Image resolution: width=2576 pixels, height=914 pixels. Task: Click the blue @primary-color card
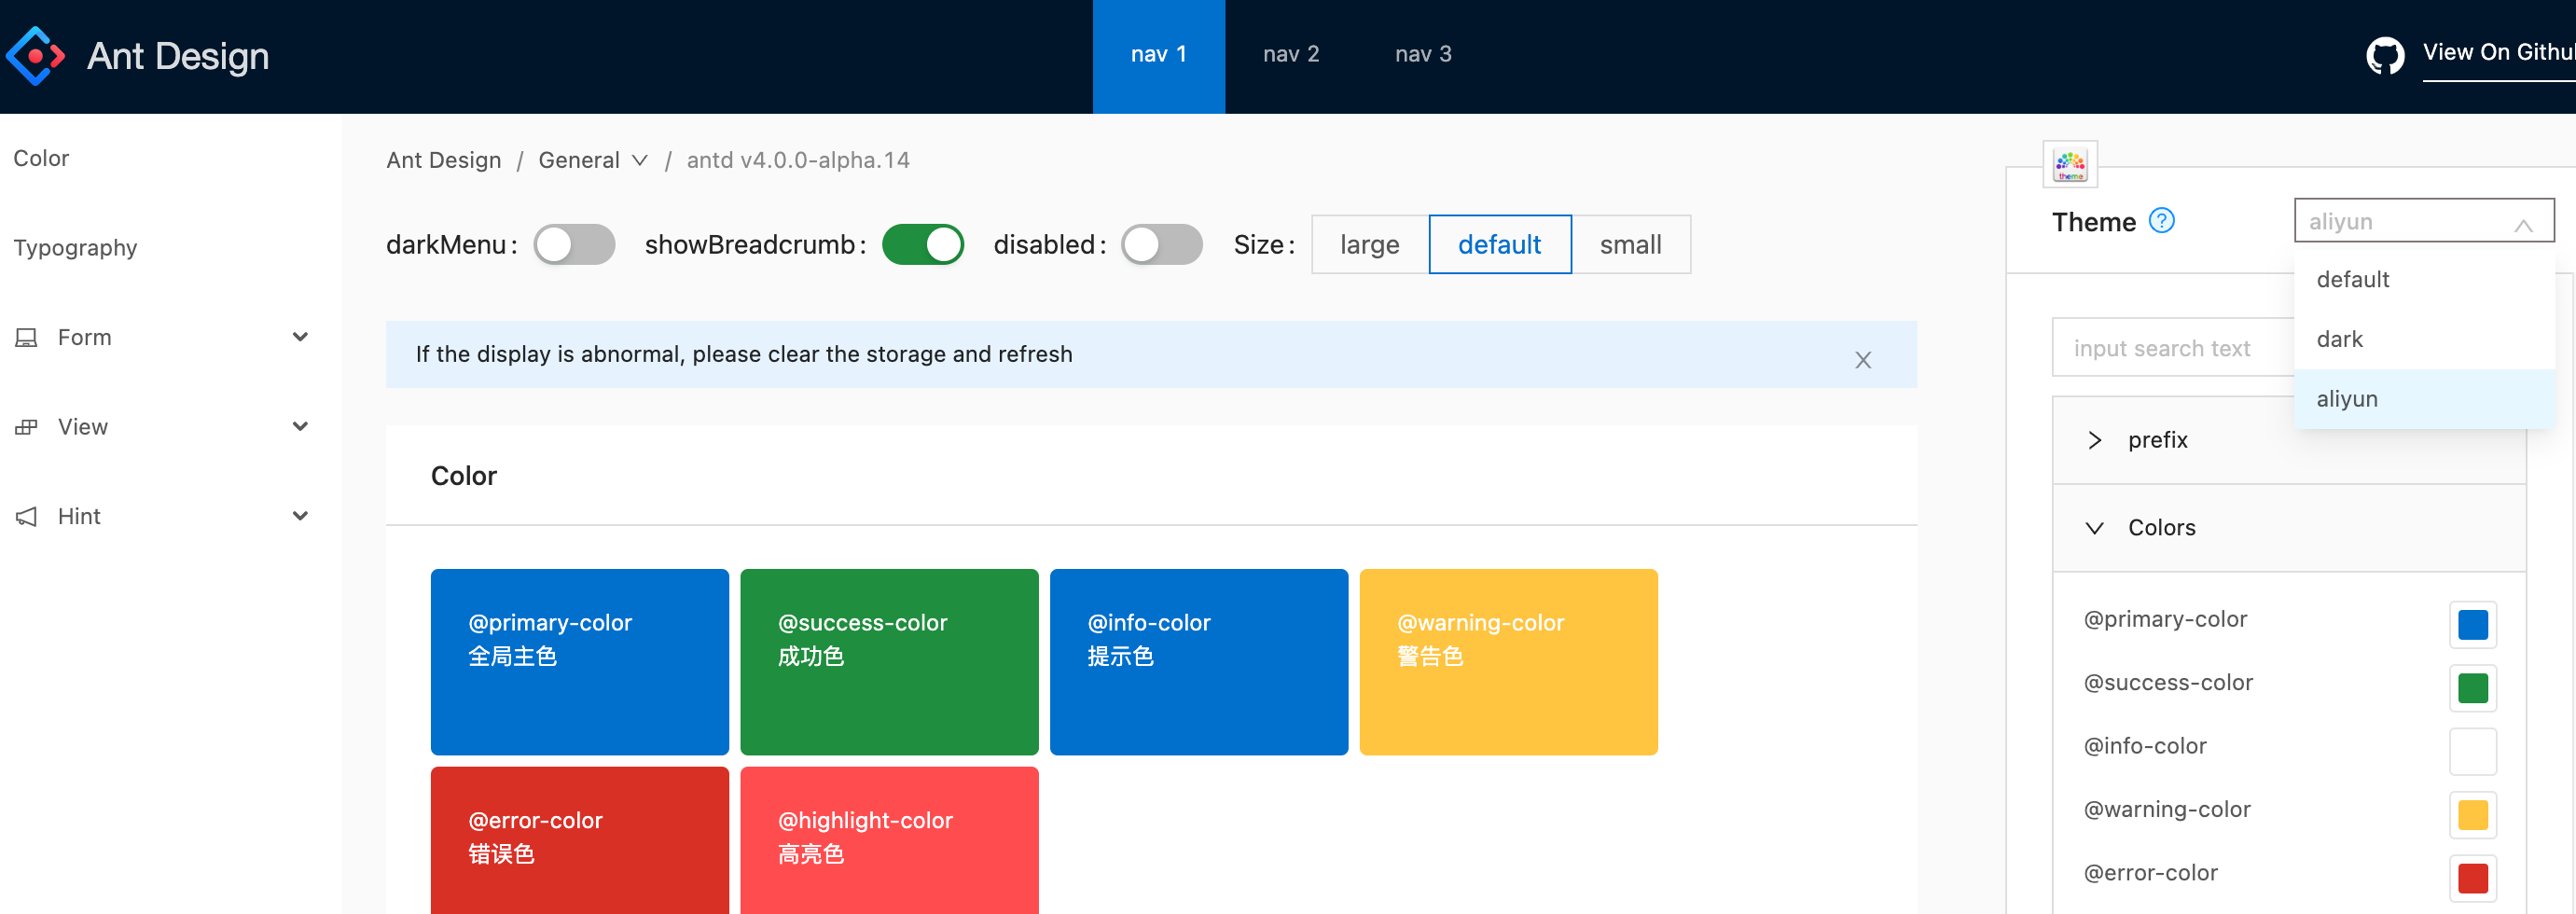point(580,662)
